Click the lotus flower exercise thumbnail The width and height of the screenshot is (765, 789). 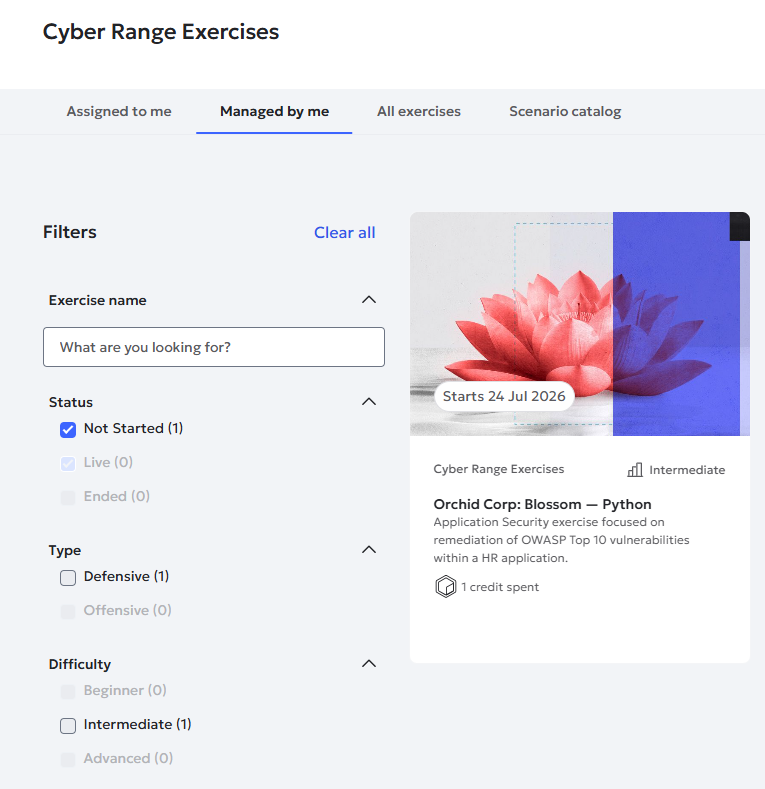[580, 324]
